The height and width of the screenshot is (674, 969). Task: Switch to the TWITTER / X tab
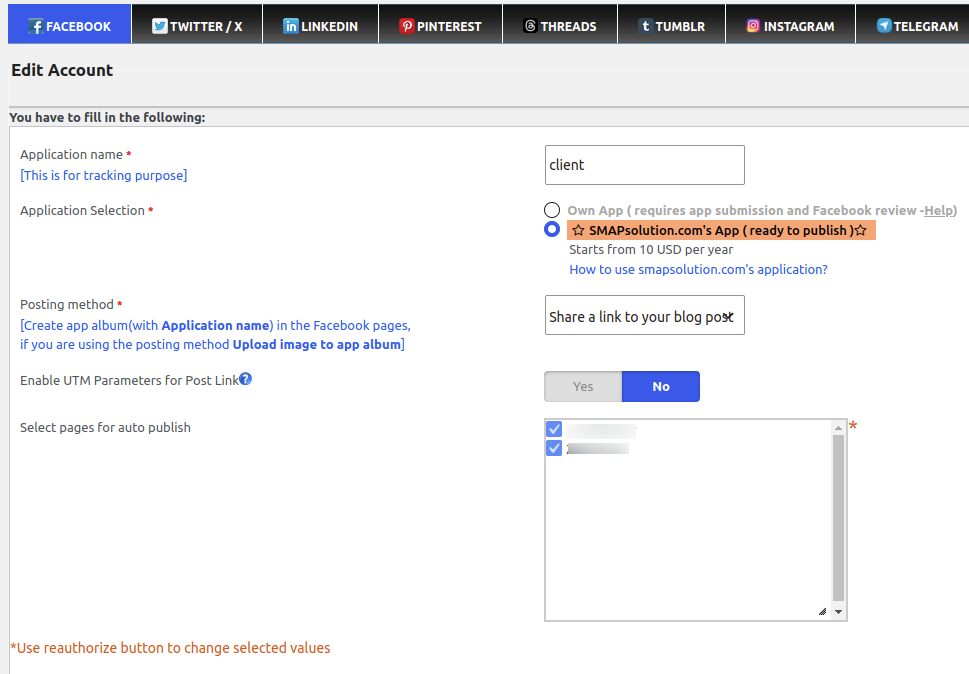(x=197, y=23)
